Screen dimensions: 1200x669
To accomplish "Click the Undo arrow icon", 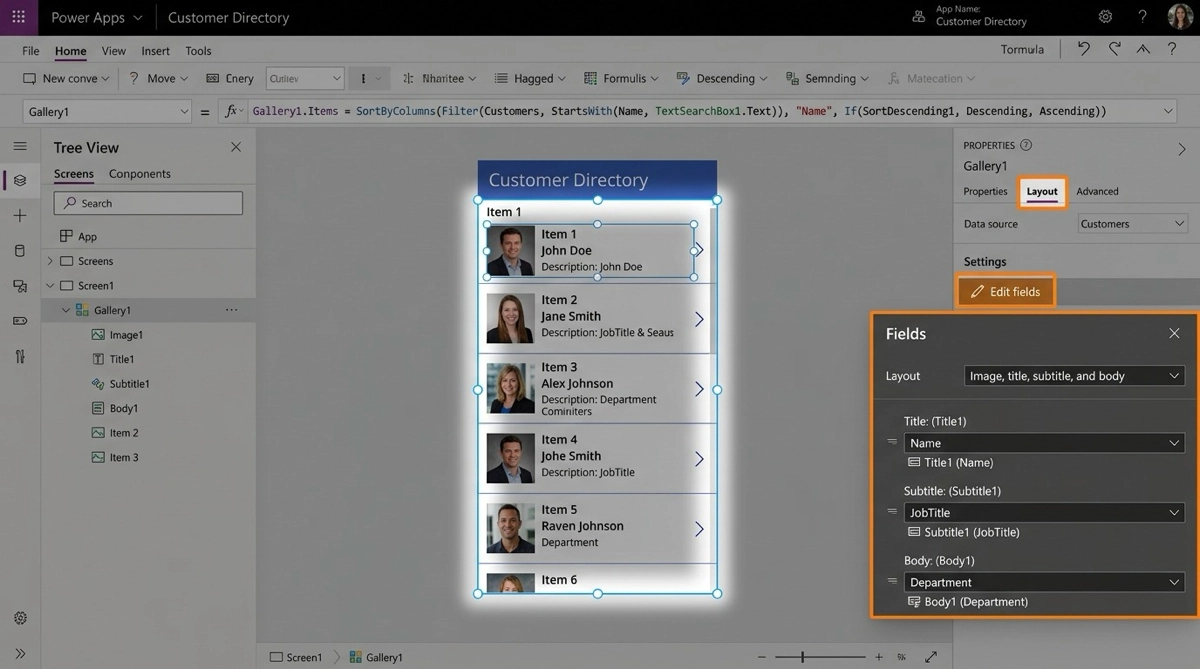I will [x=1083, y=49].
